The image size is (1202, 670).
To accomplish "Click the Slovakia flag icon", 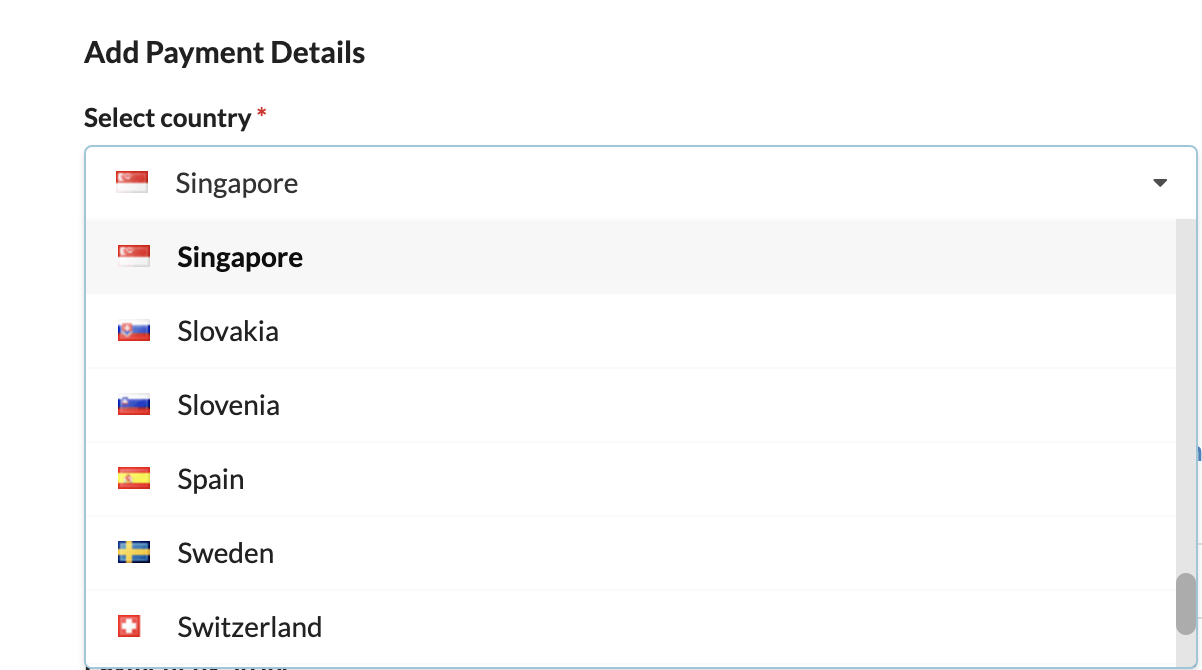I will click(x=134, y=331).
